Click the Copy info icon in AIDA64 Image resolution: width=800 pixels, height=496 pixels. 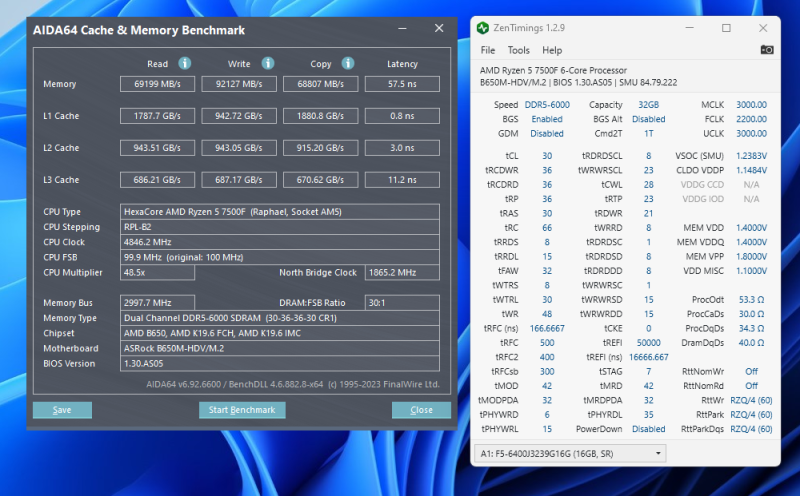[348, 63]
